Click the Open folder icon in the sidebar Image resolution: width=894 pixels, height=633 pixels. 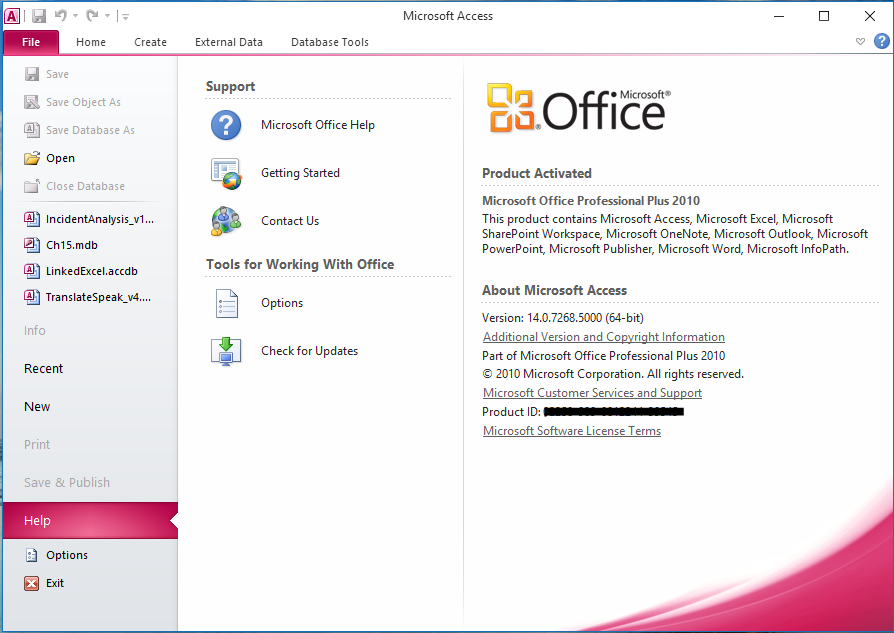tap(32, 158)
